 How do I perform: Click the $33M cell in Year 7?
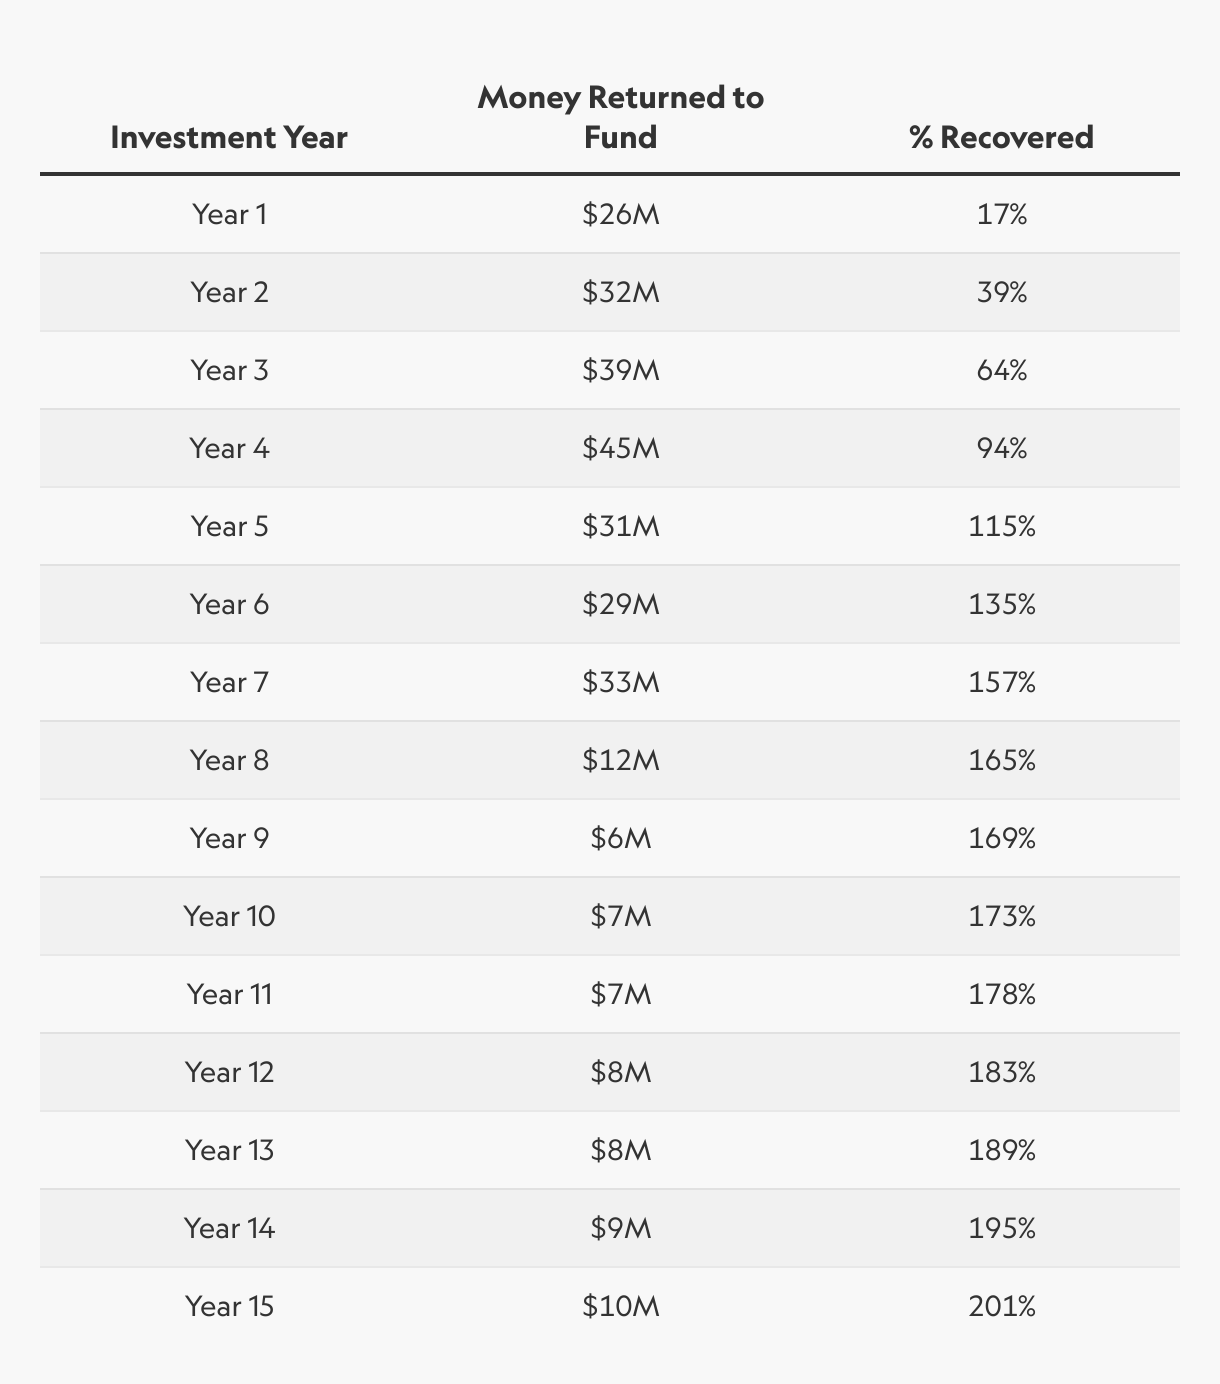(x=620, y=682)
